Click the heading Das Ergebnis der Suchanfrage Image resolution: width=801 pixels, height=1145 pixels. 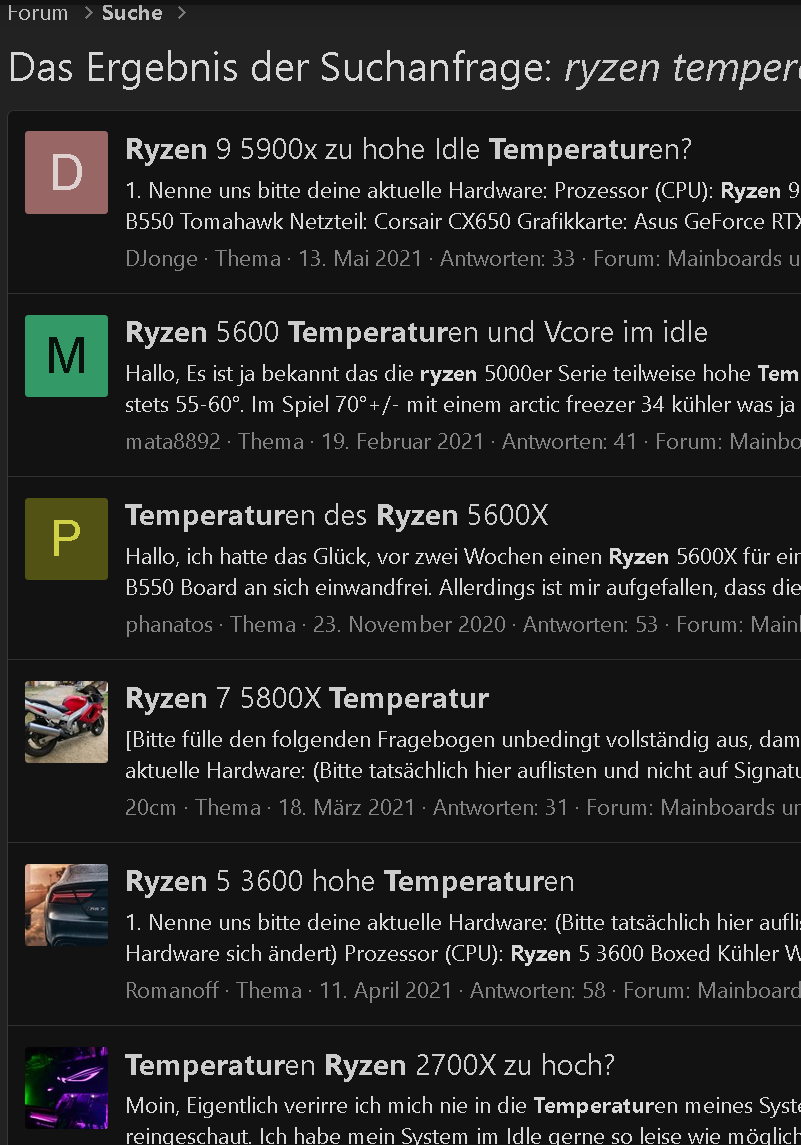coord(405,68)
